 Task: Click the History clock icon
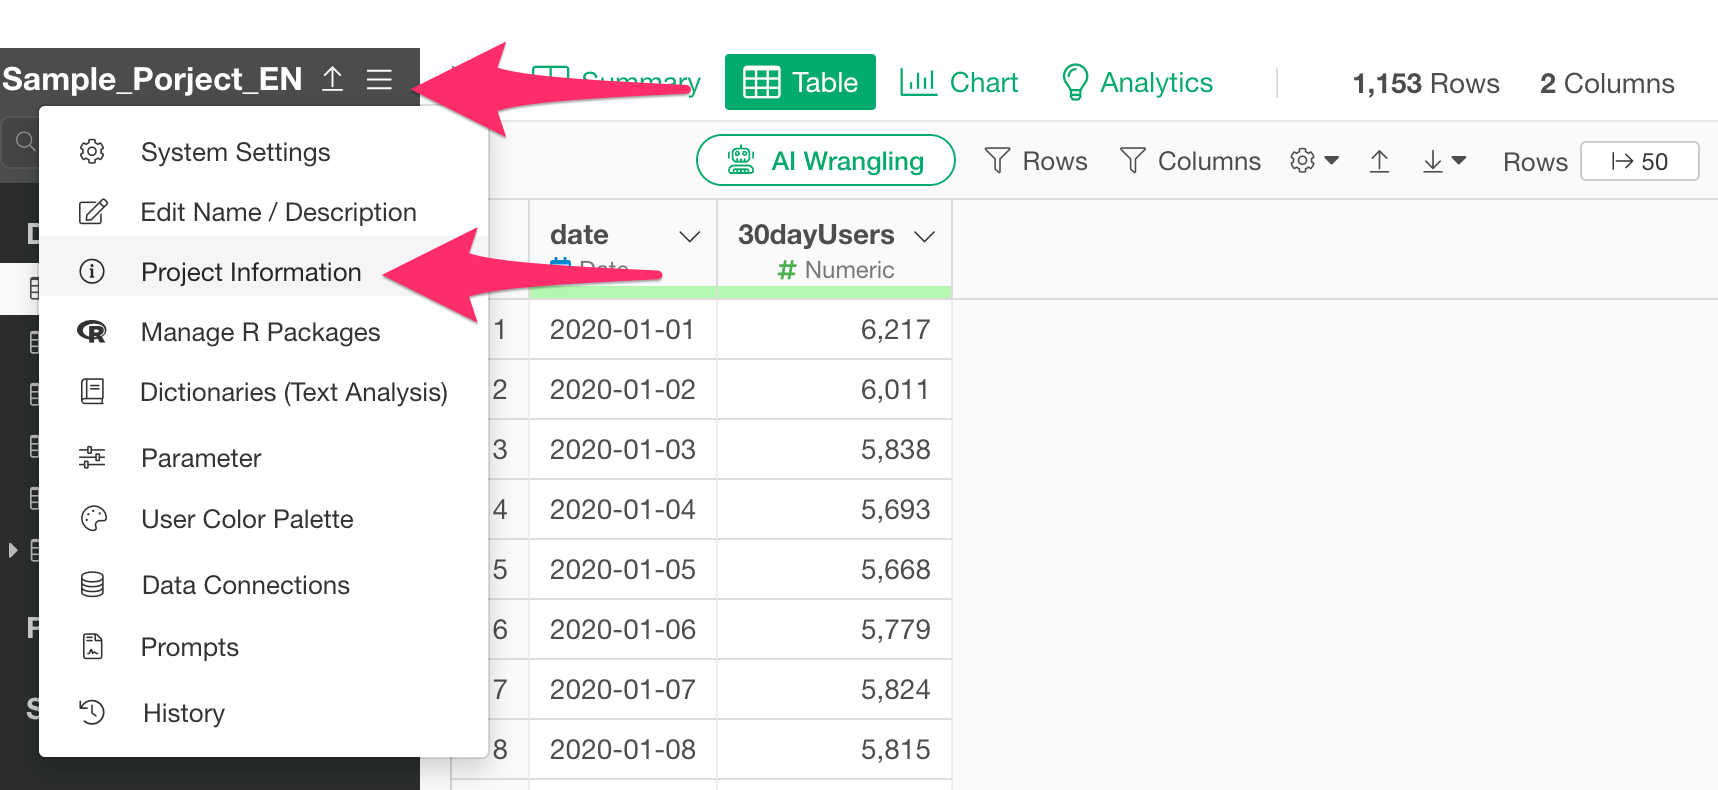[x=92, y=712]
